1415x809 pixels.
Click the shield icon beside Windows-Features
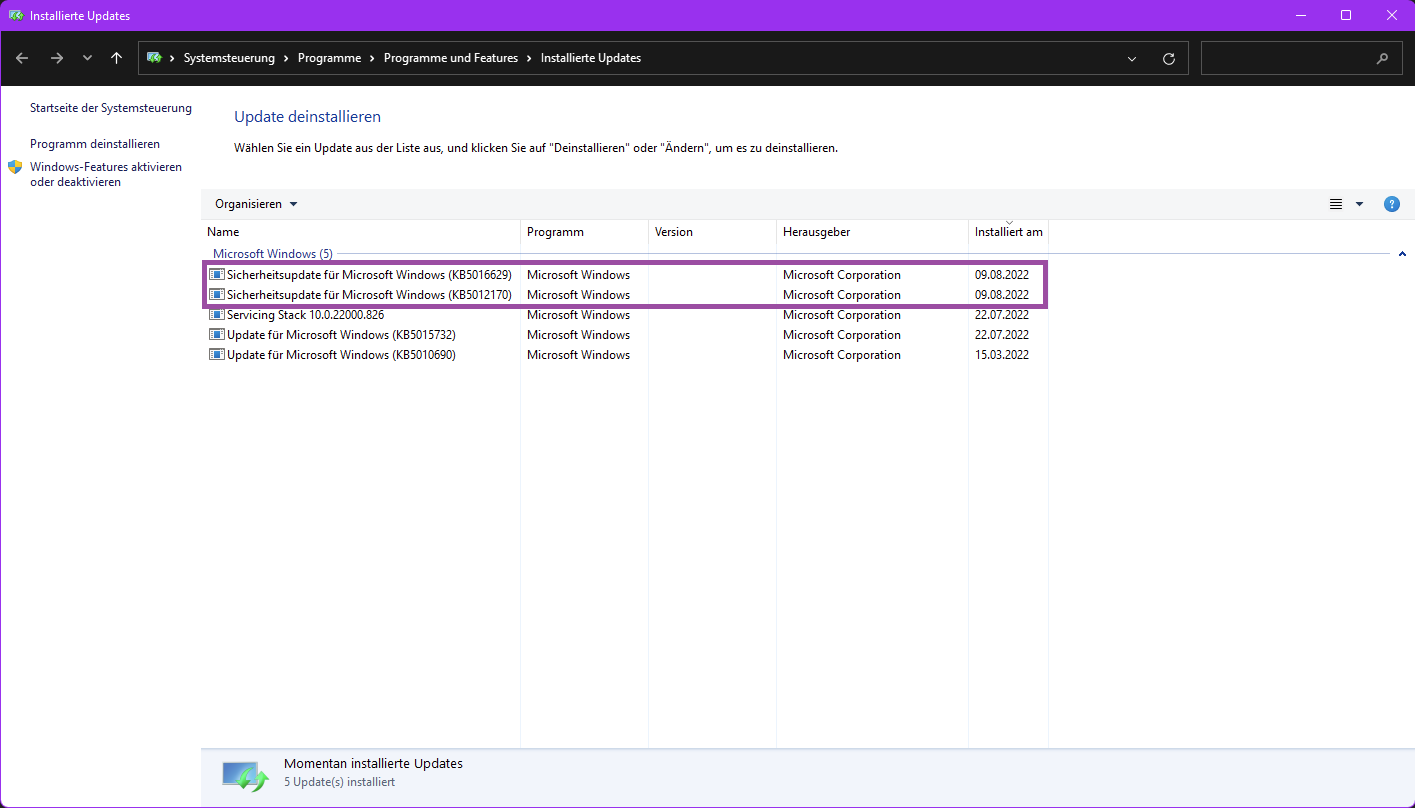tap(15, 167)
